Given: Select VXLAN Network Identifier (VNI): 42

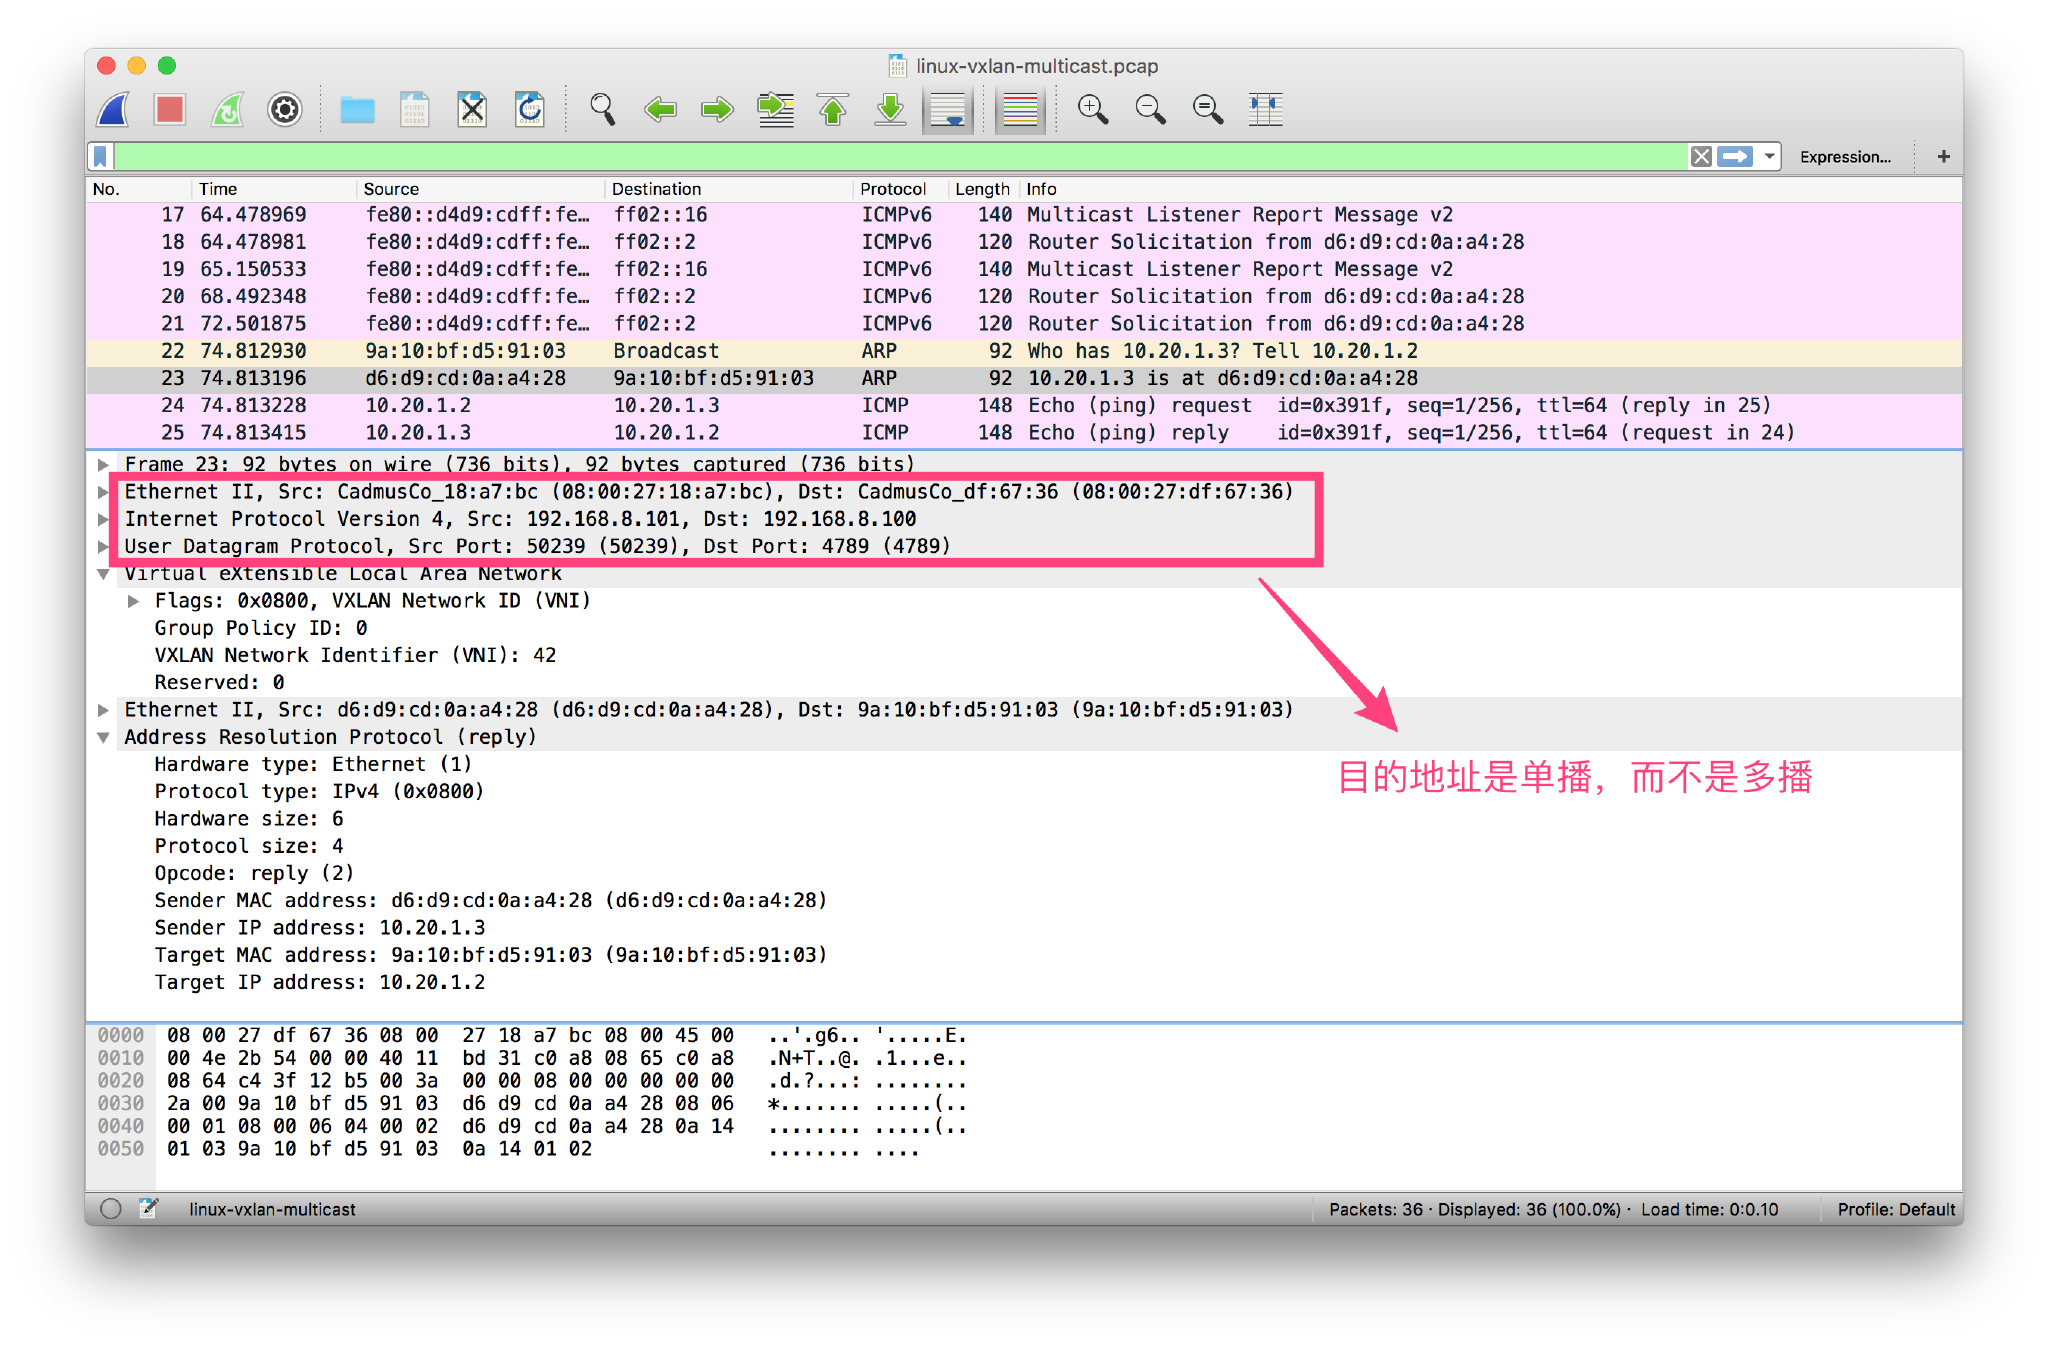Looking at the screenshot, I should tap(355, 655).
